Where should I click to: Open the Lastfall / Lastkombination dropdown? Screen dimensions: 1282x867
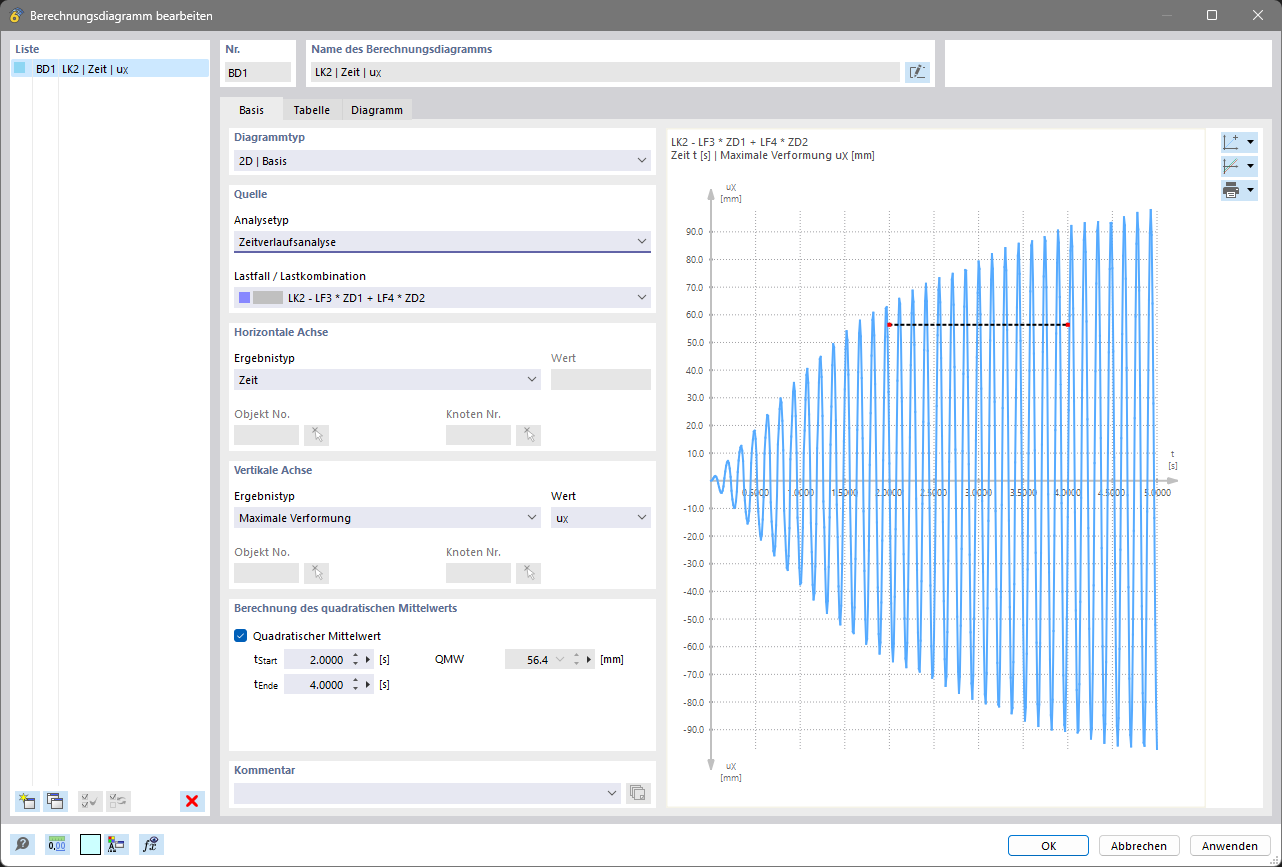(x=442, y=297)
